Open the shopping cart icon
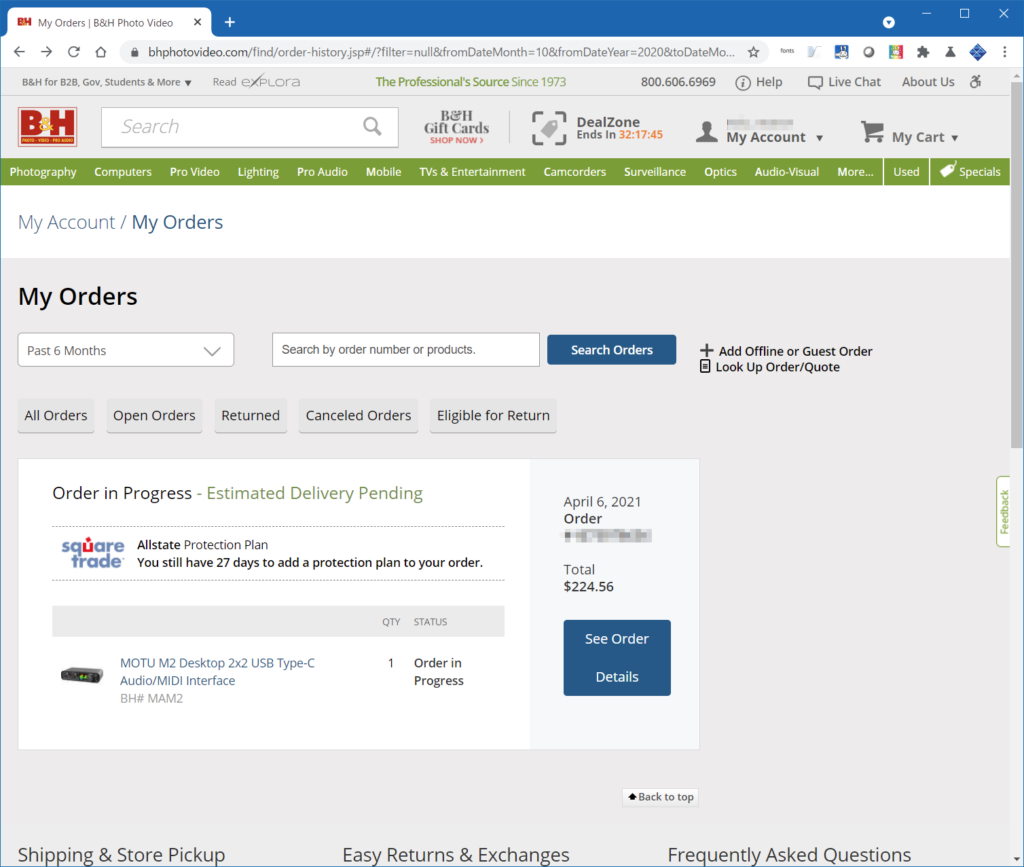The height and width of the screenshot is (867, 1024). 872,132
